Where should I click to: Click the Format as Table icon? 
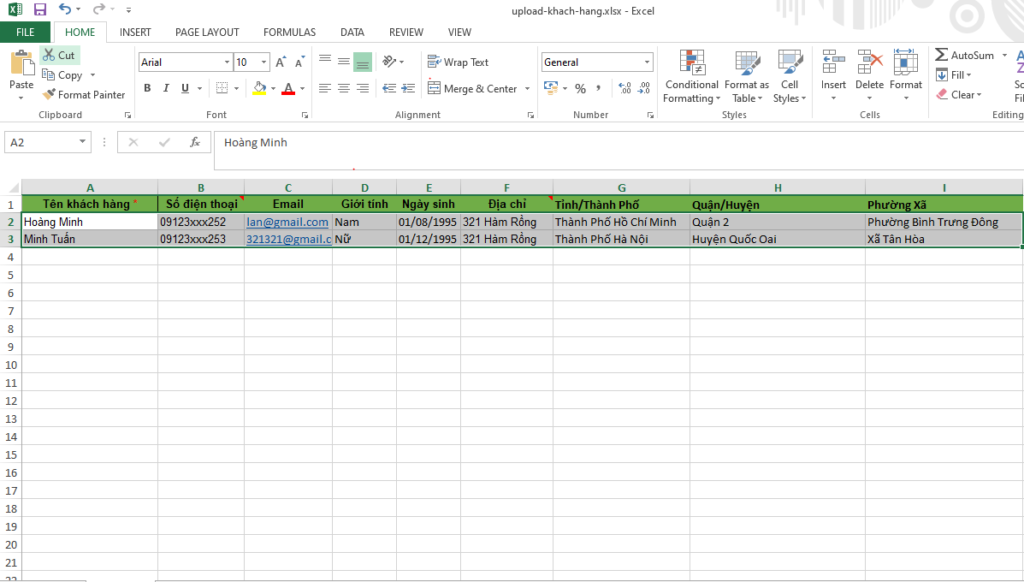[747, 76]
